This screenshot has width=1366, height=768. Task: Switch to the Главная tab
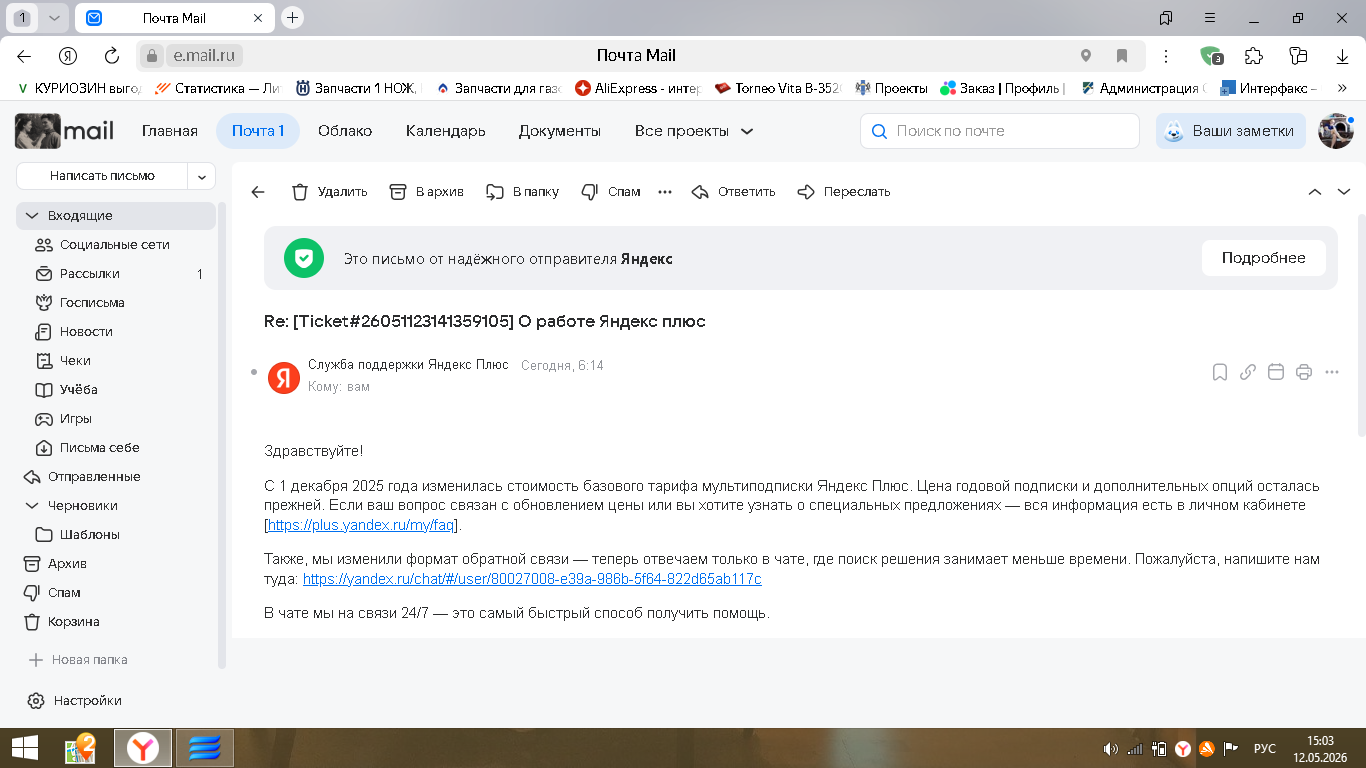(170, 131)
